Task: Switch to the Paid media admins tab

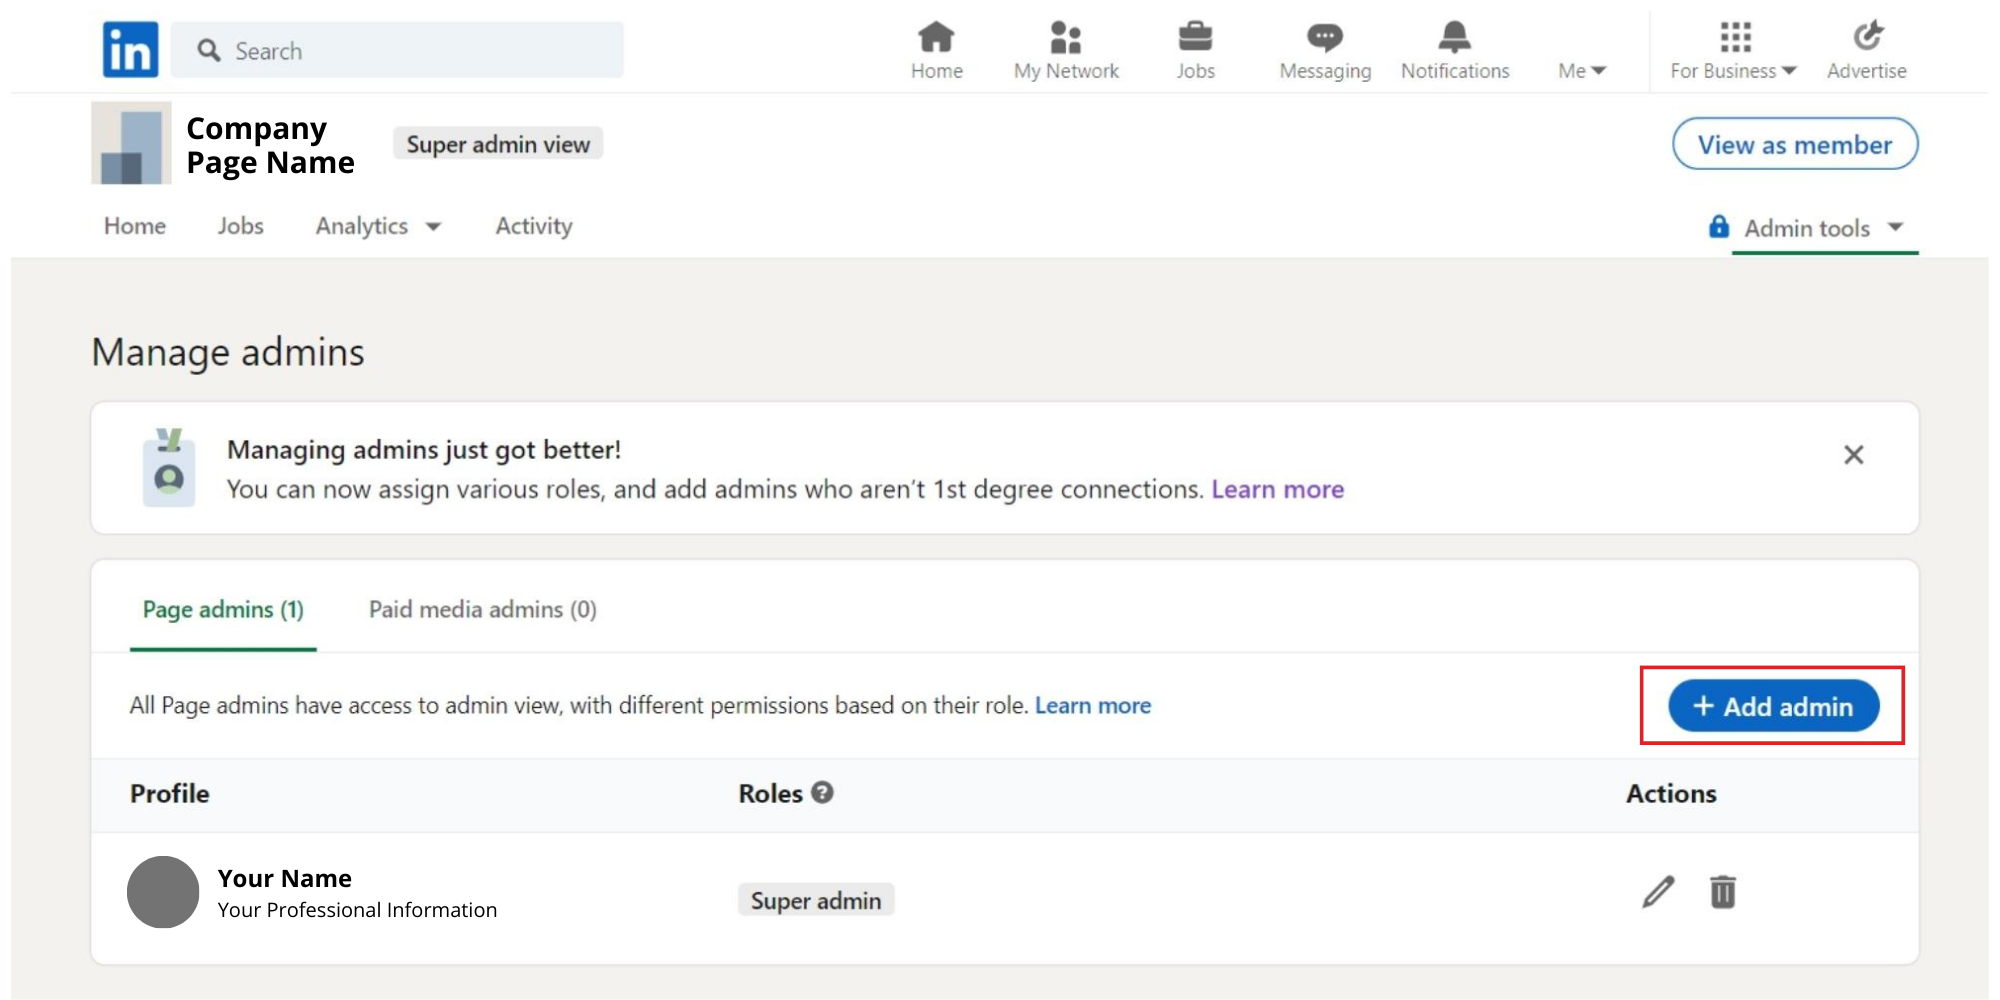Action: pyautogui.click(x=482, y=609)
